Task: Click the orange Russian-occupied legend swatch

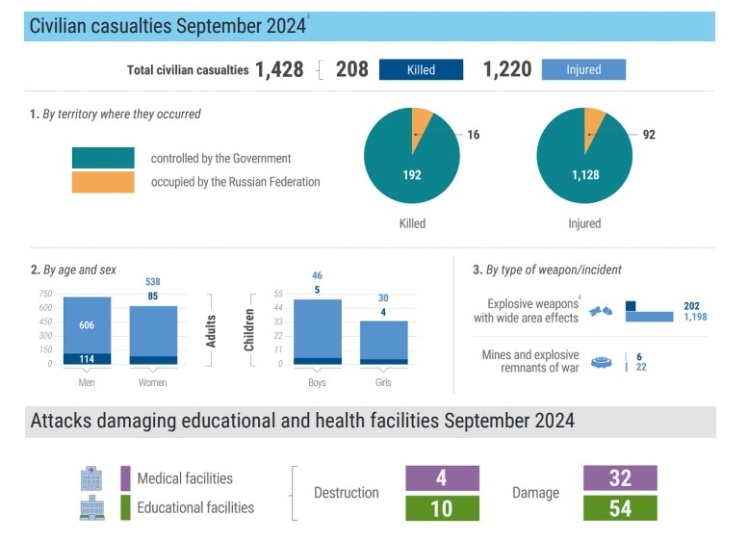Action: tap(102, 182)
